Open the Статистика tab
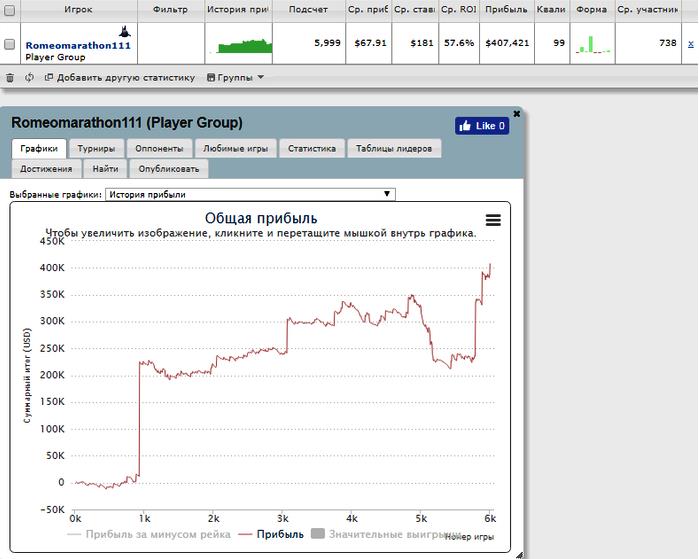Viewport: 699px width, 559px height. point(312,148)
